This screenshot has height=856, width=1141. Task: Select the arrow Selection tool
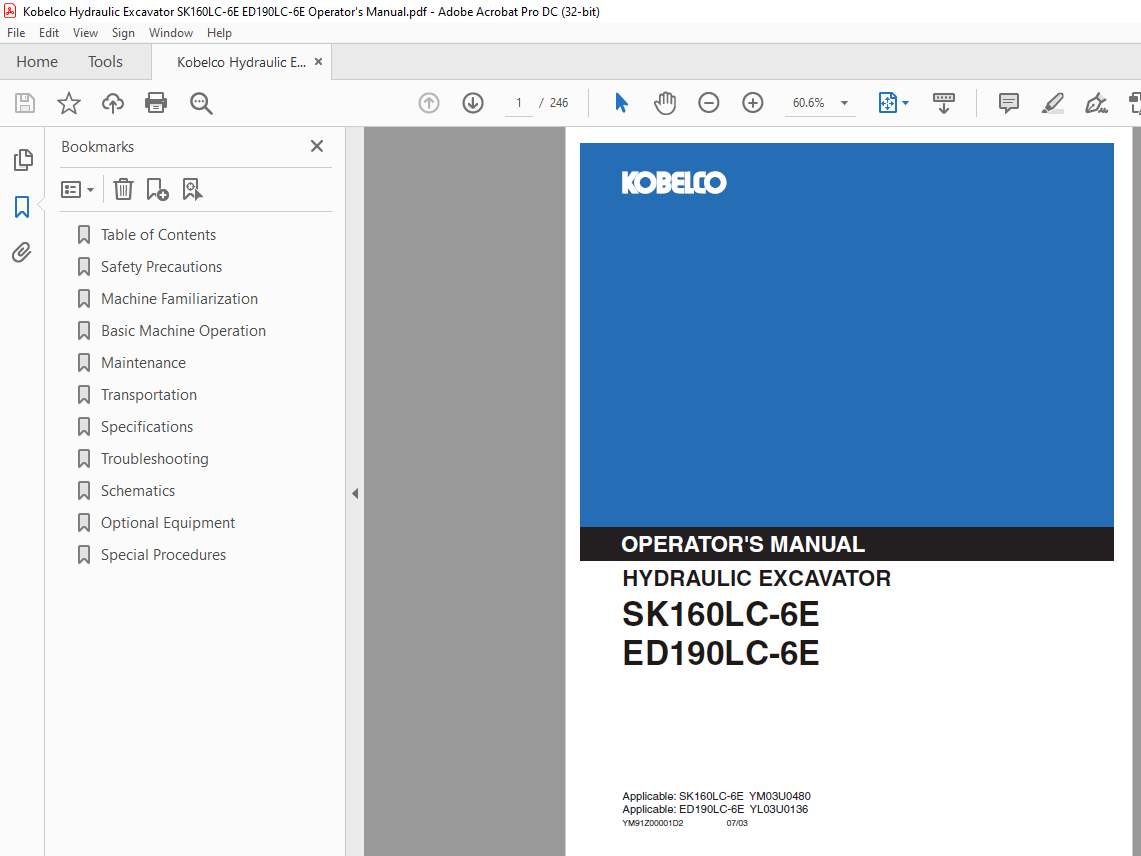(621, 103)
